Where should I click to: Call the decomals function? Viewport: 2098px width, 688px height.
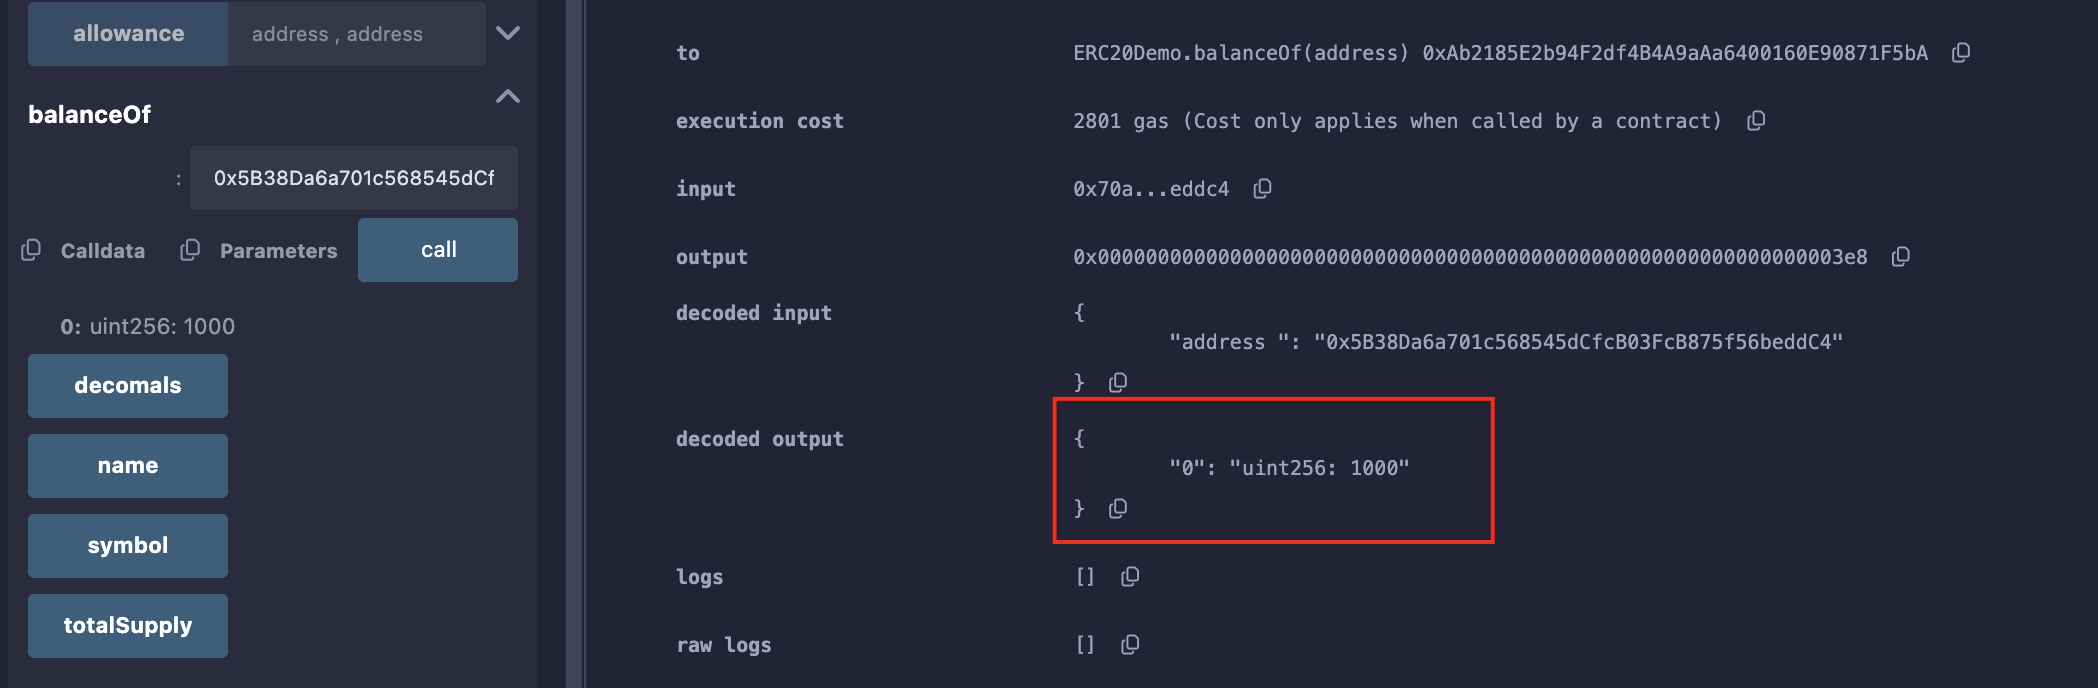[128, 386]
